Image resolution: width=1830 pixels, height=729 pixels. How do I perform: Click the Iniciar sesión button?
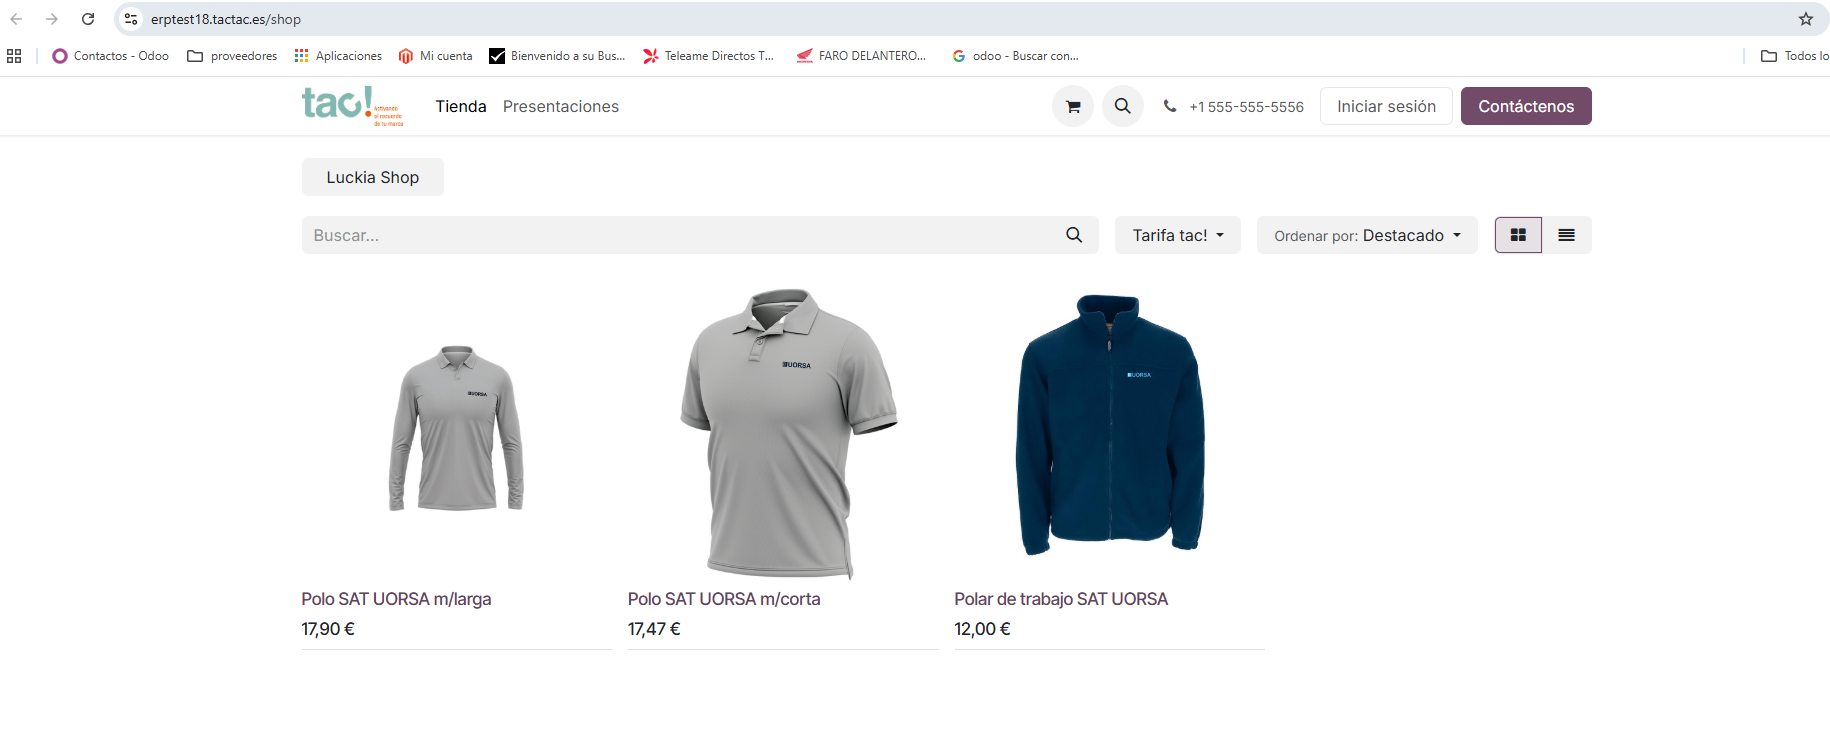tap(1385, 106)
